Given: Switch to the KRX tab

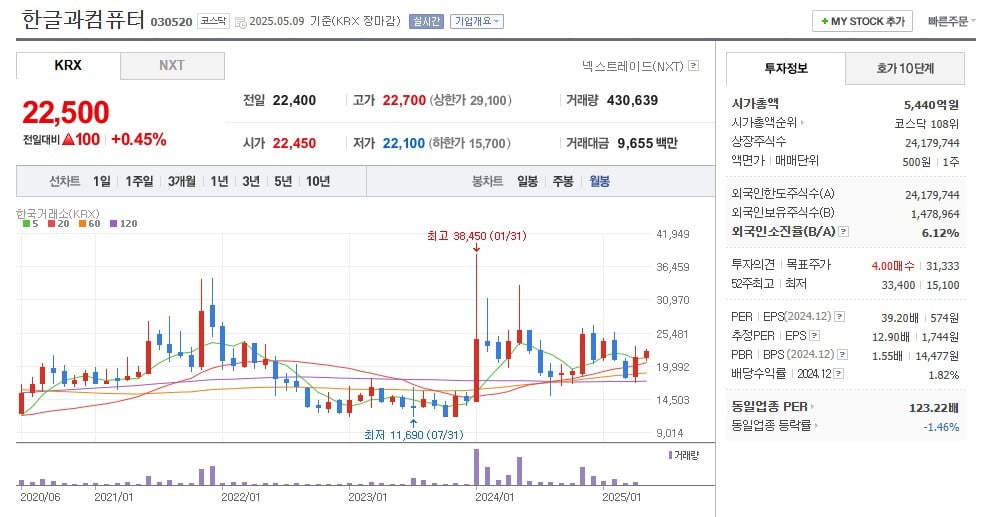Looking at the screenshot, I should click(x=68, y=66).
